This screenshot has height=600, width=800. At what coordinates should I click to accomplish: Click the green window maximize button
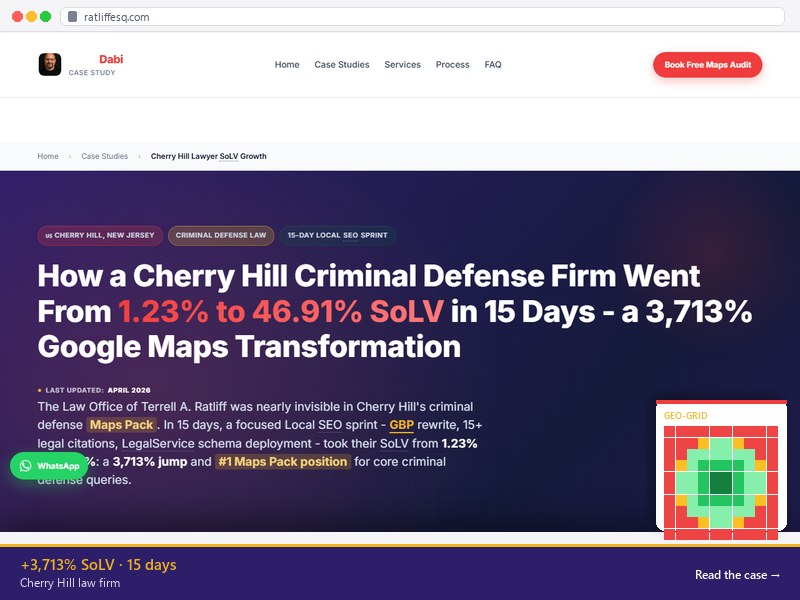45,16
